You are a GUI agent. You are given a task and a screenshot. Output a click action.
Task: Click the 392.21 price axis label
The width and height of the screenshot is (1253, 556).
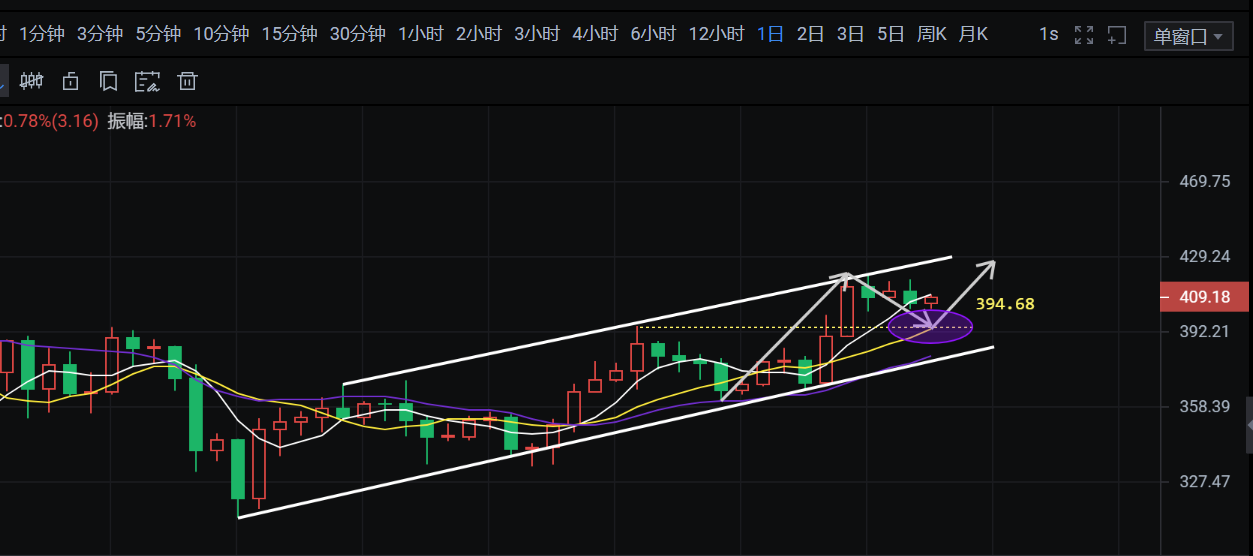pos(1205,331)
